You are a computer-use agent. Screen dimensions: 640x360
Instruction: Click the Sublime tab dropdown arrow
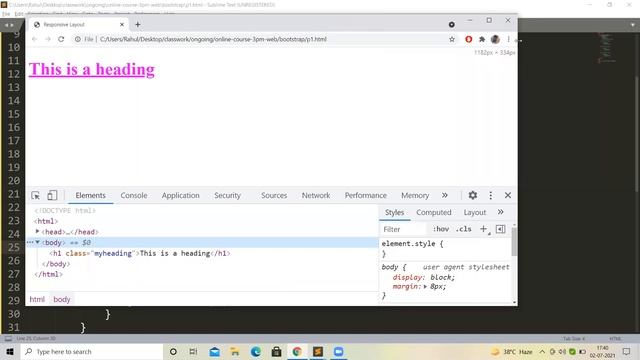633,25
